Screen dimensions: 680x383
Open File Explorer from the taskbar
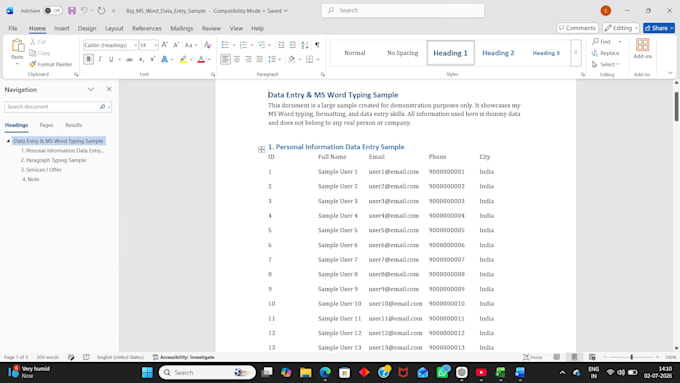point(306,372)
